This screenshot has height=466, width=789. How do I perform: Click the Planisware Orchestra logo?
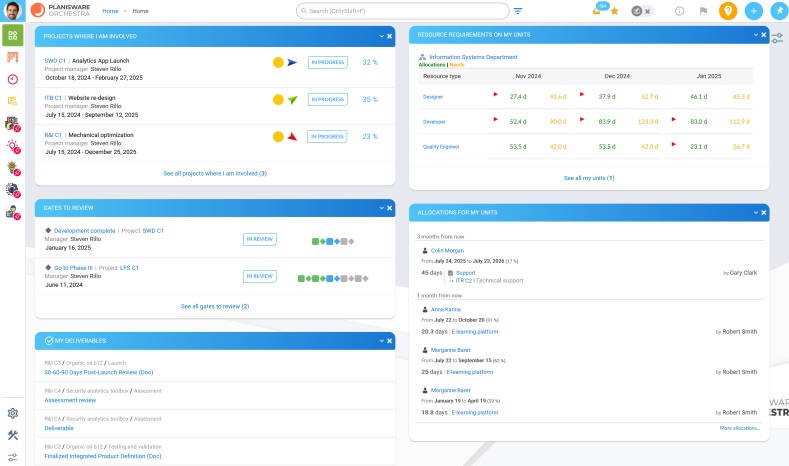tap(60, 11)
